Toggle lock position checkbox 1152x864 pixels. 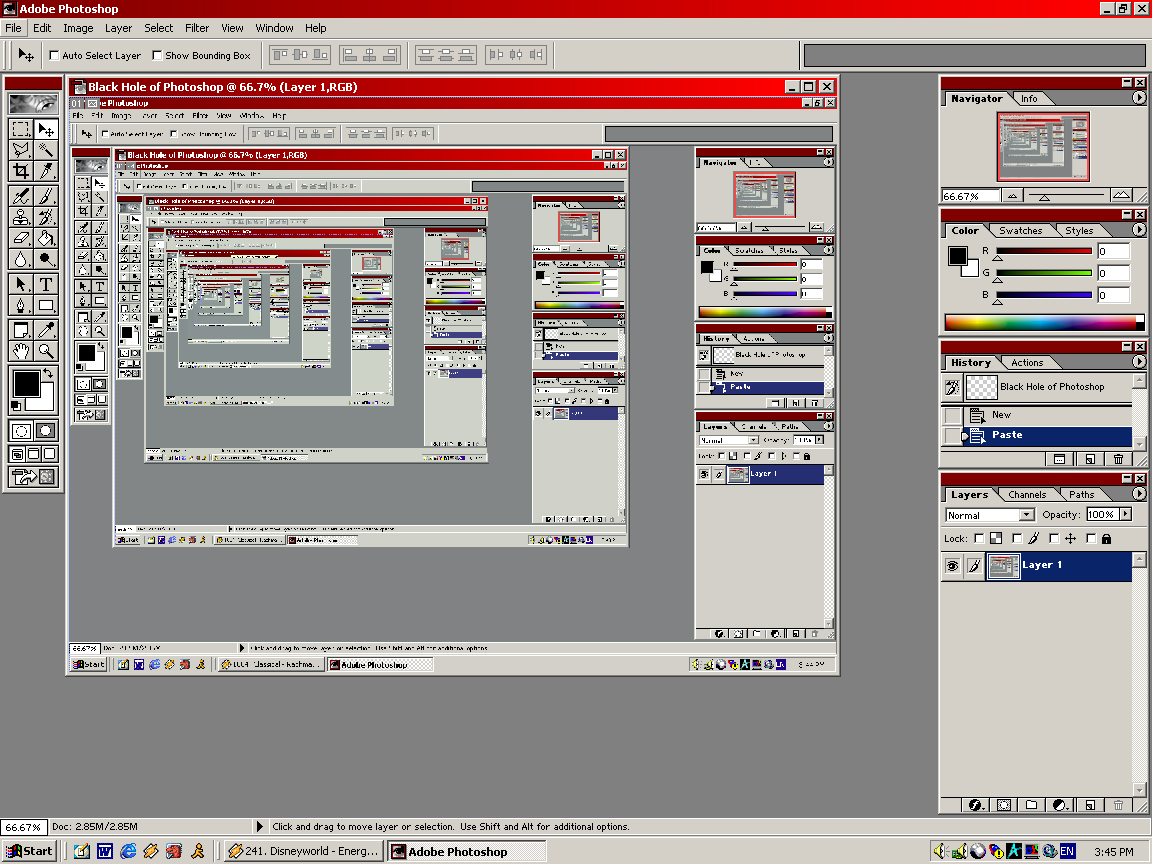(x=1054, y=539)
